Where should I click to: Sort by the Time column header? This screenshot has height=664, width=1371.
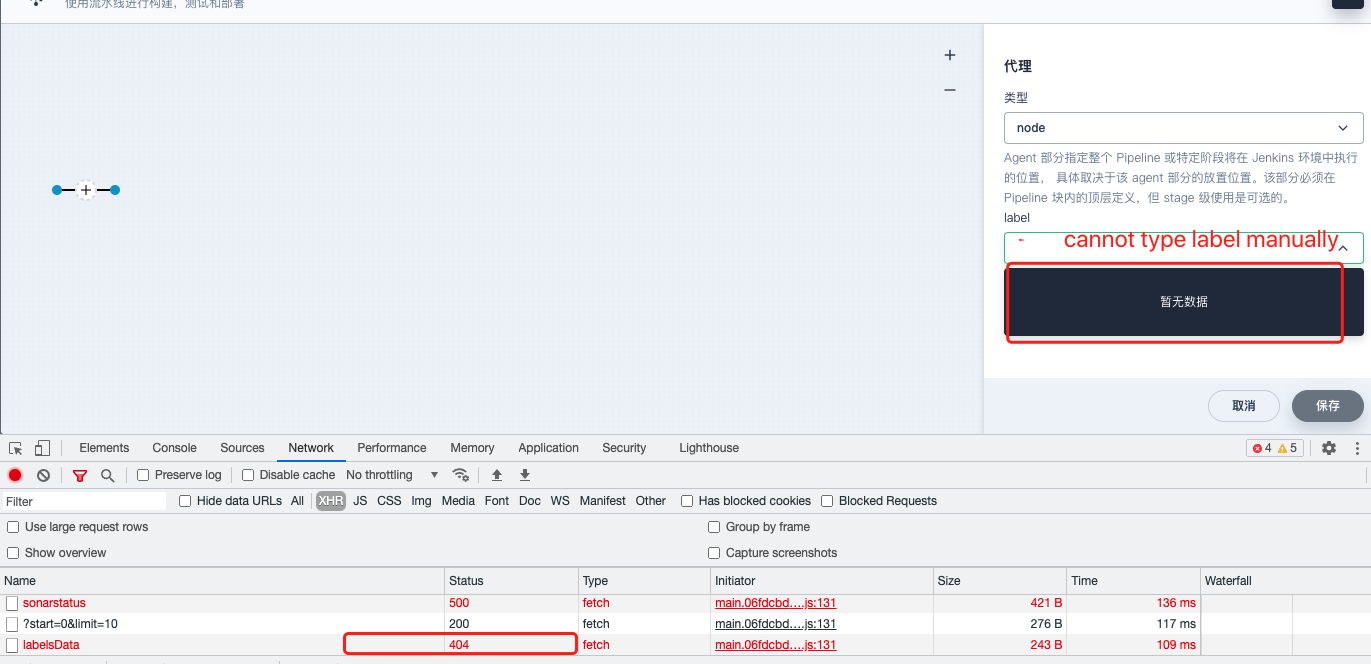click(1133, 581)
